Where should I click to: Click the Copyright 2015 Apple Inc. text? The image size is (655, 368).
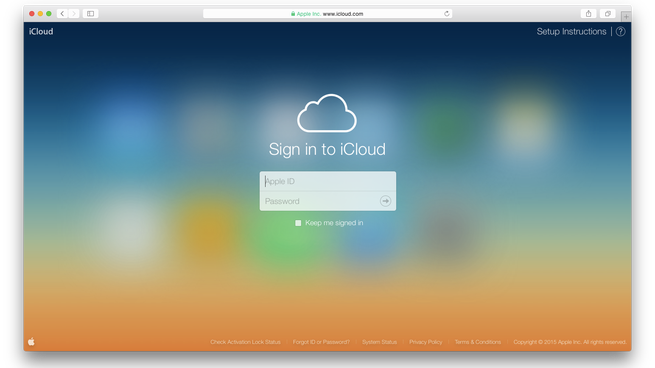click(x=570, y=342)
